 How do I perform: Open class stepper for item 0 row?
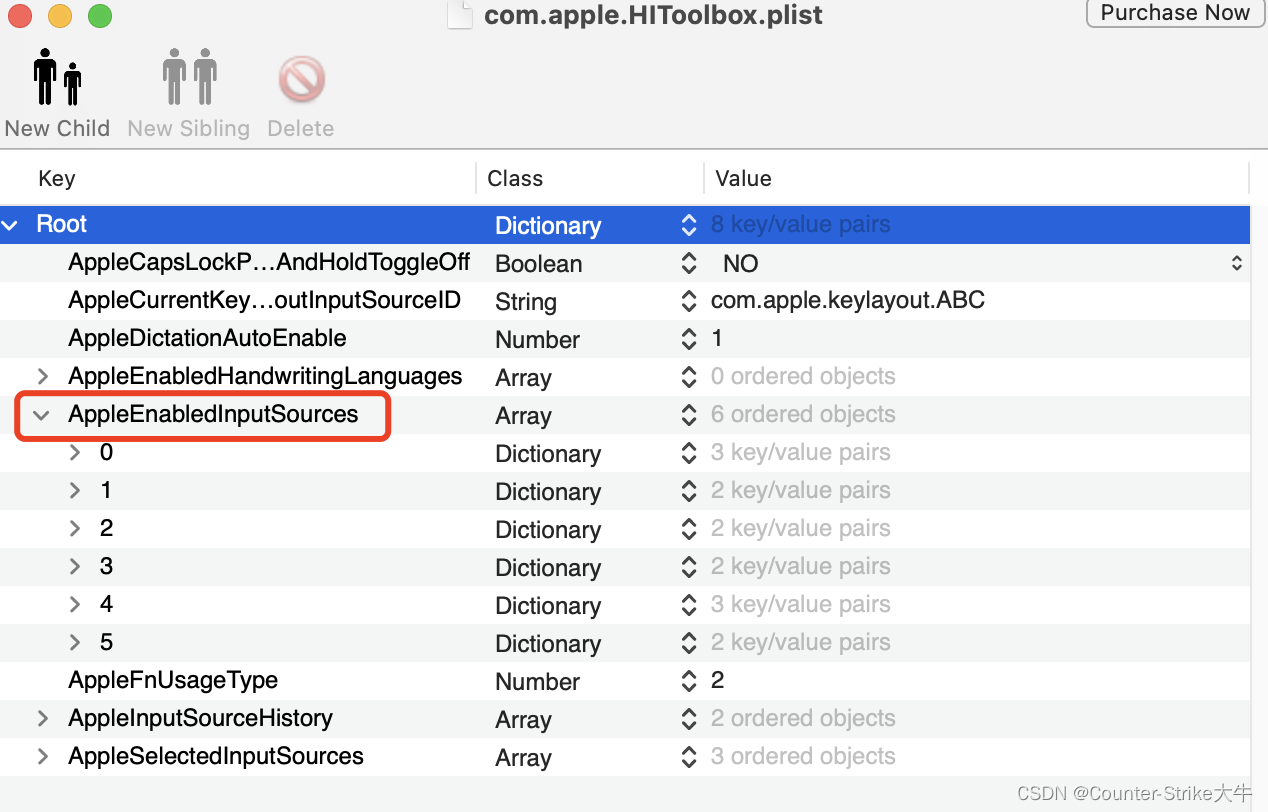click(689, 453)
